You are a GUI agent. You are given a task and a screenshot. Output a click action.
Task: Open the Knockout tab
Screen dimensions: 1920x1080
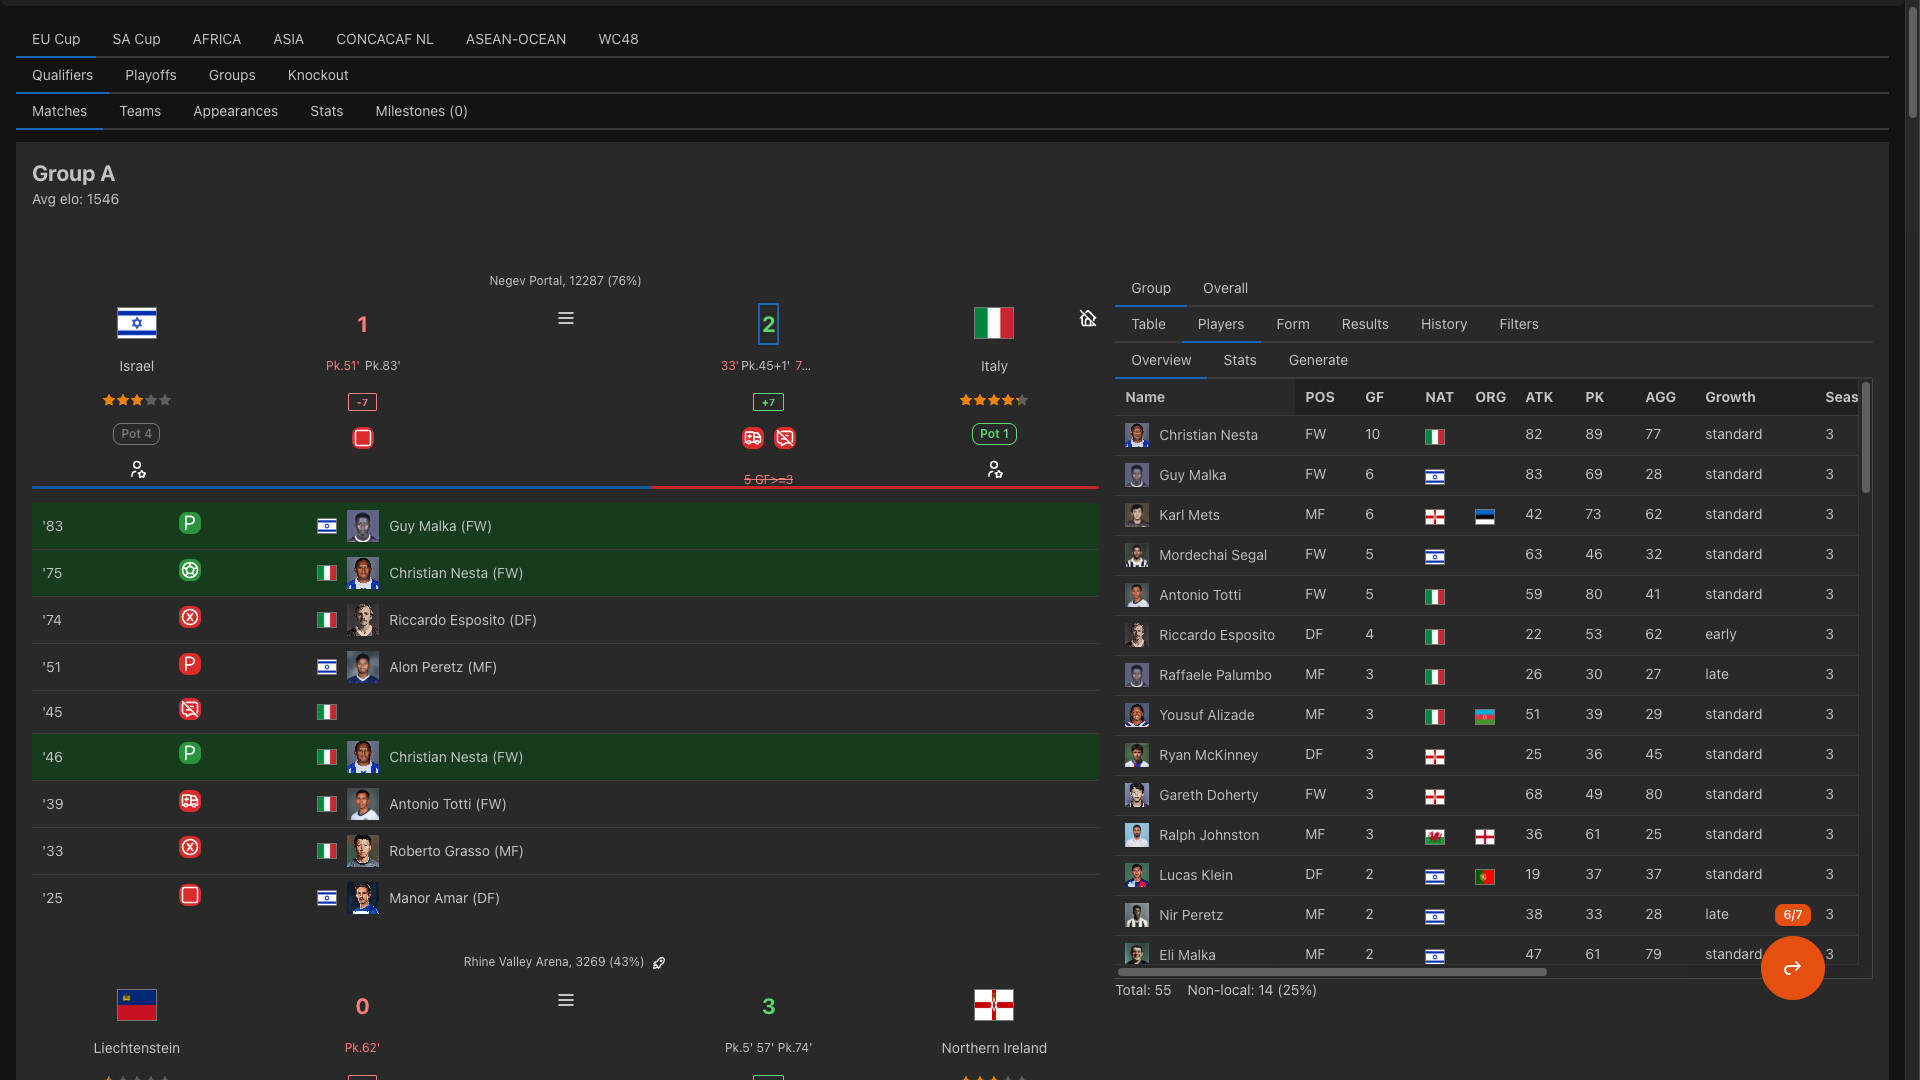pos(317,75)
